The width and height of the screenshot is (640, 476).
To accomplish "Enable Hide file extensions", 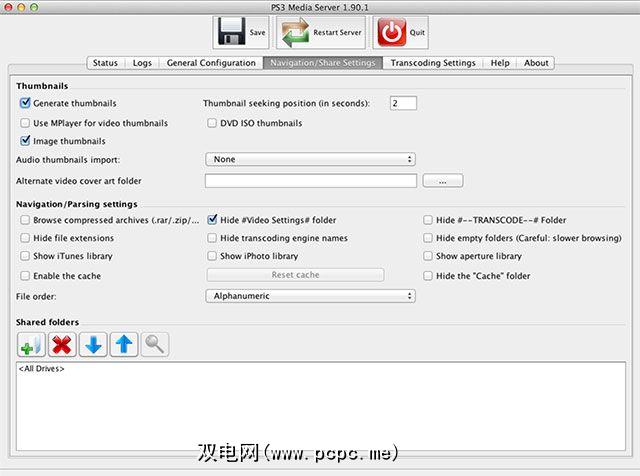I will tap(25, 238).
